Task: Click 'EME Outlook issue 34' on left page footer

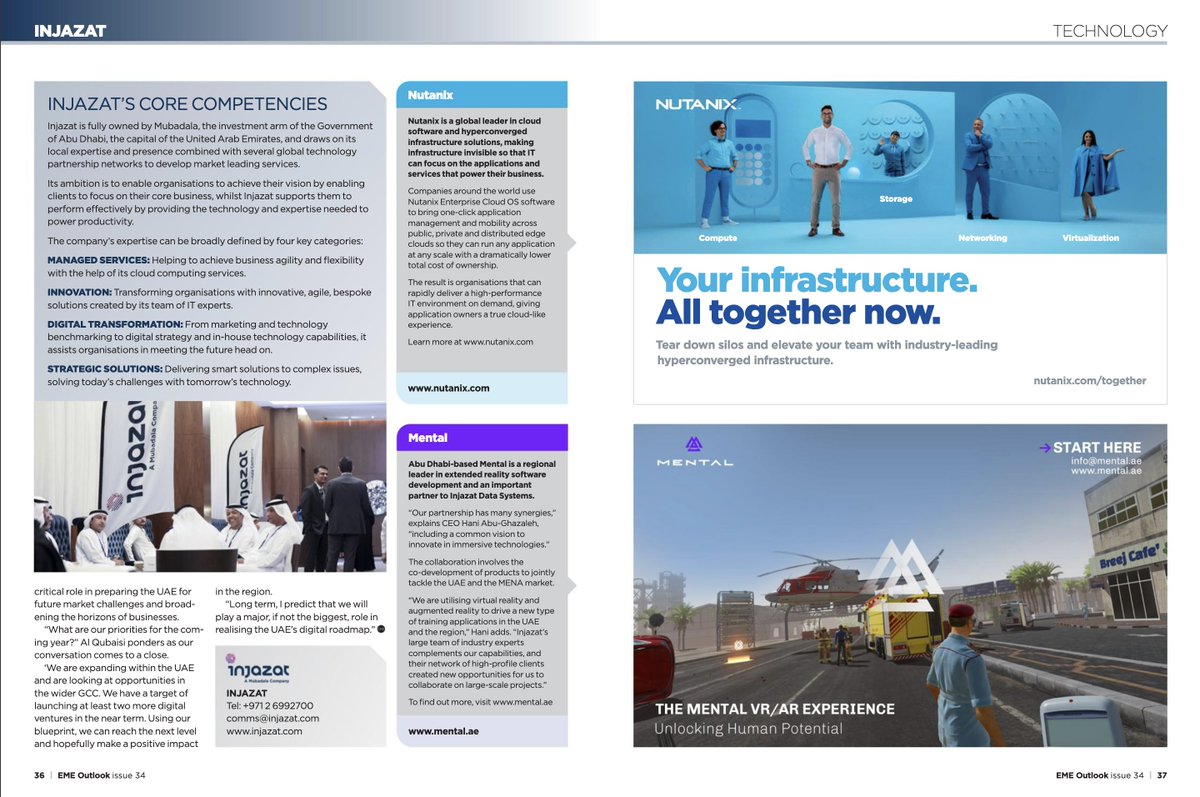Action: click(101, 775)
